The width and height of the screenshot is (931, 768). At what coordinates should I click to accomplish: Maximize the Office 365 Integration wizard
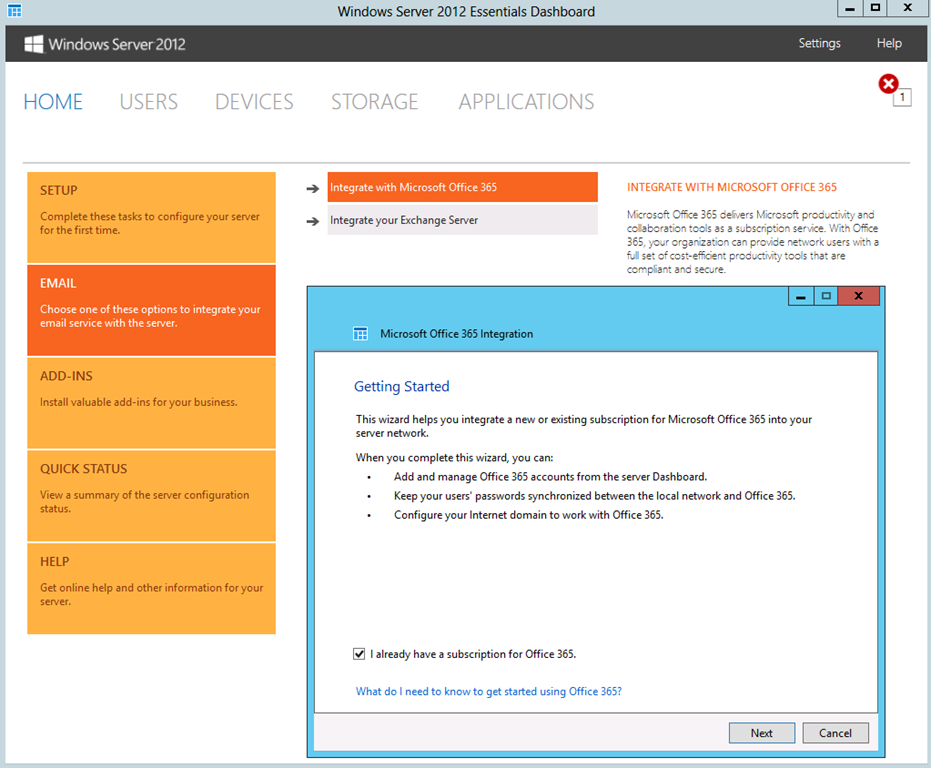click(x=826, y=296)
